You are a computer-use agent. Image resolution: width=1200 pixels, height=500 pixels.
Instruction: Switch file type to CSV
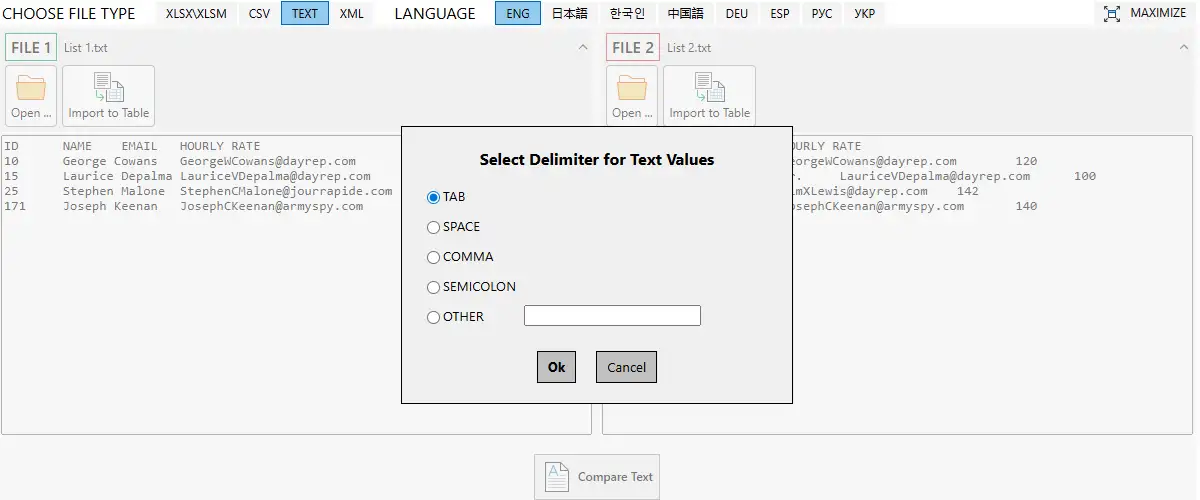[260, 14]
